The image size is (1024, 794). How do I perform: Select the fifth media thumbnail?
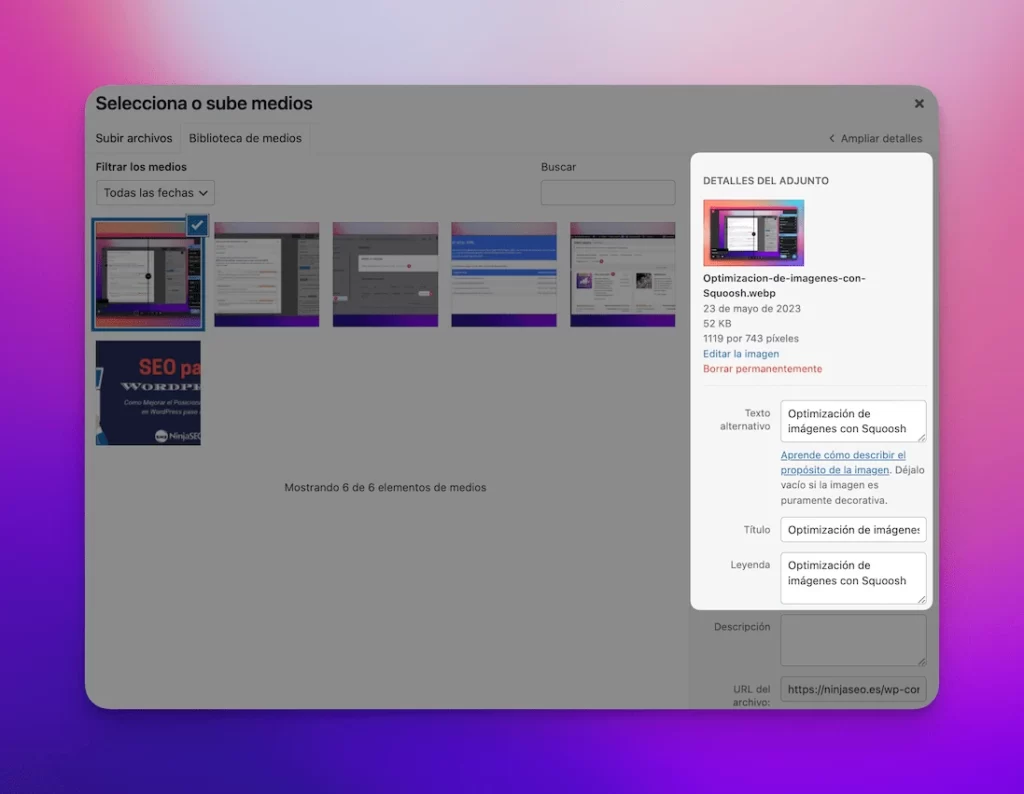coord(622,274)
